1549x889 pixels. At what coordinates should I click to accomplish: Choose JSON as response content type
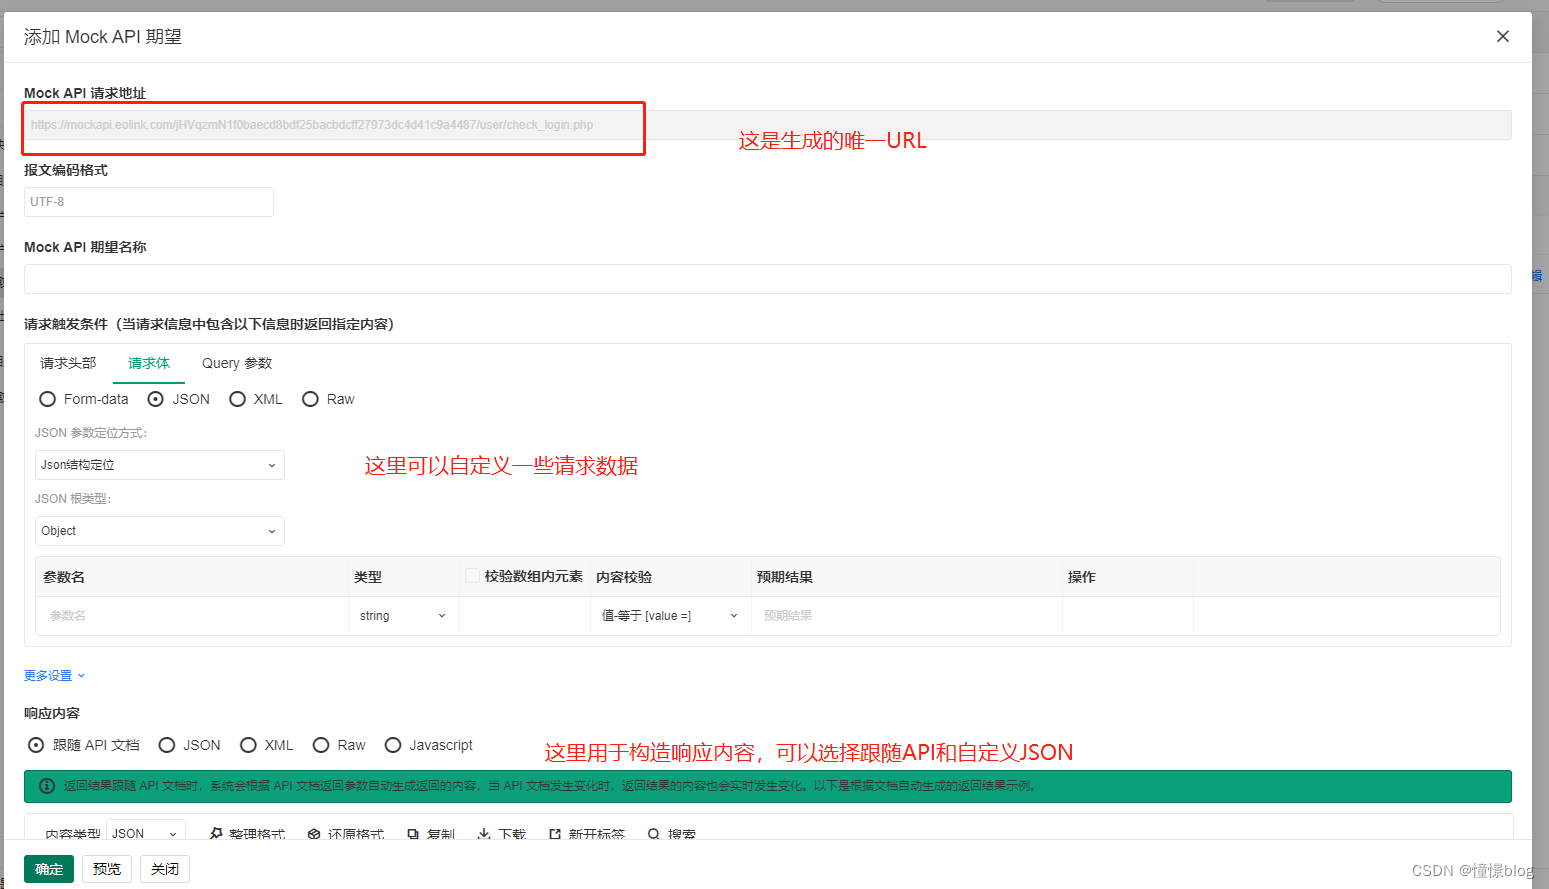167,745
